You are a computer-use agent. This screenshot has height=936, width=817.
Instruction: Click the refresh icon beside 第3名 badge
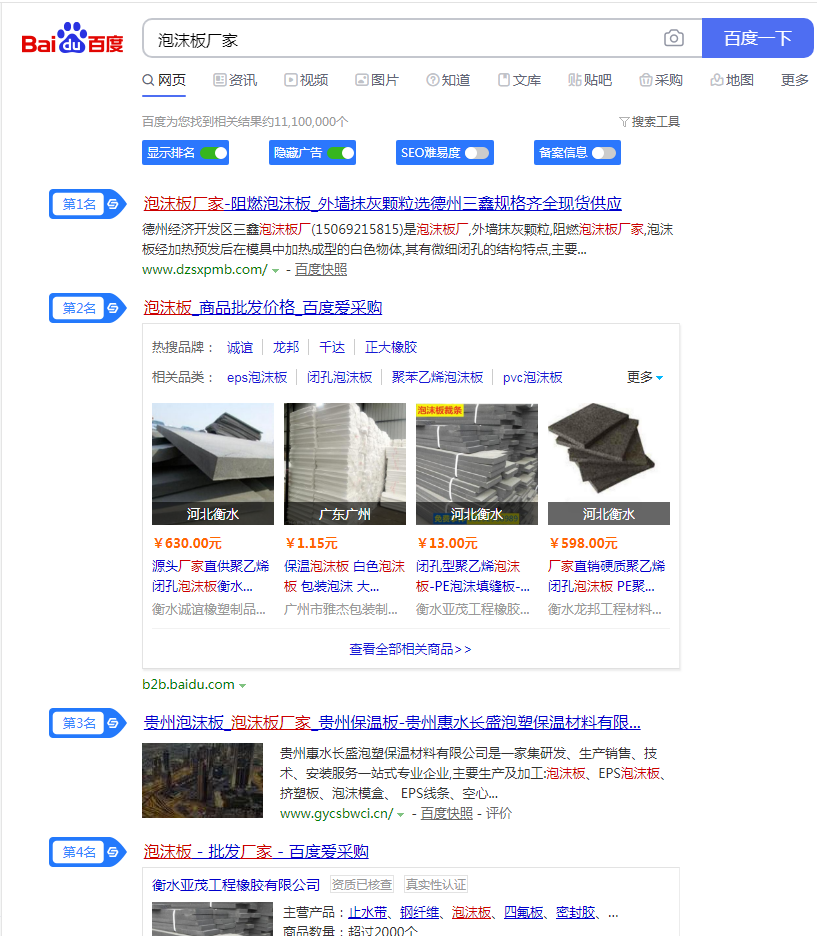click(x=113, y=723)
